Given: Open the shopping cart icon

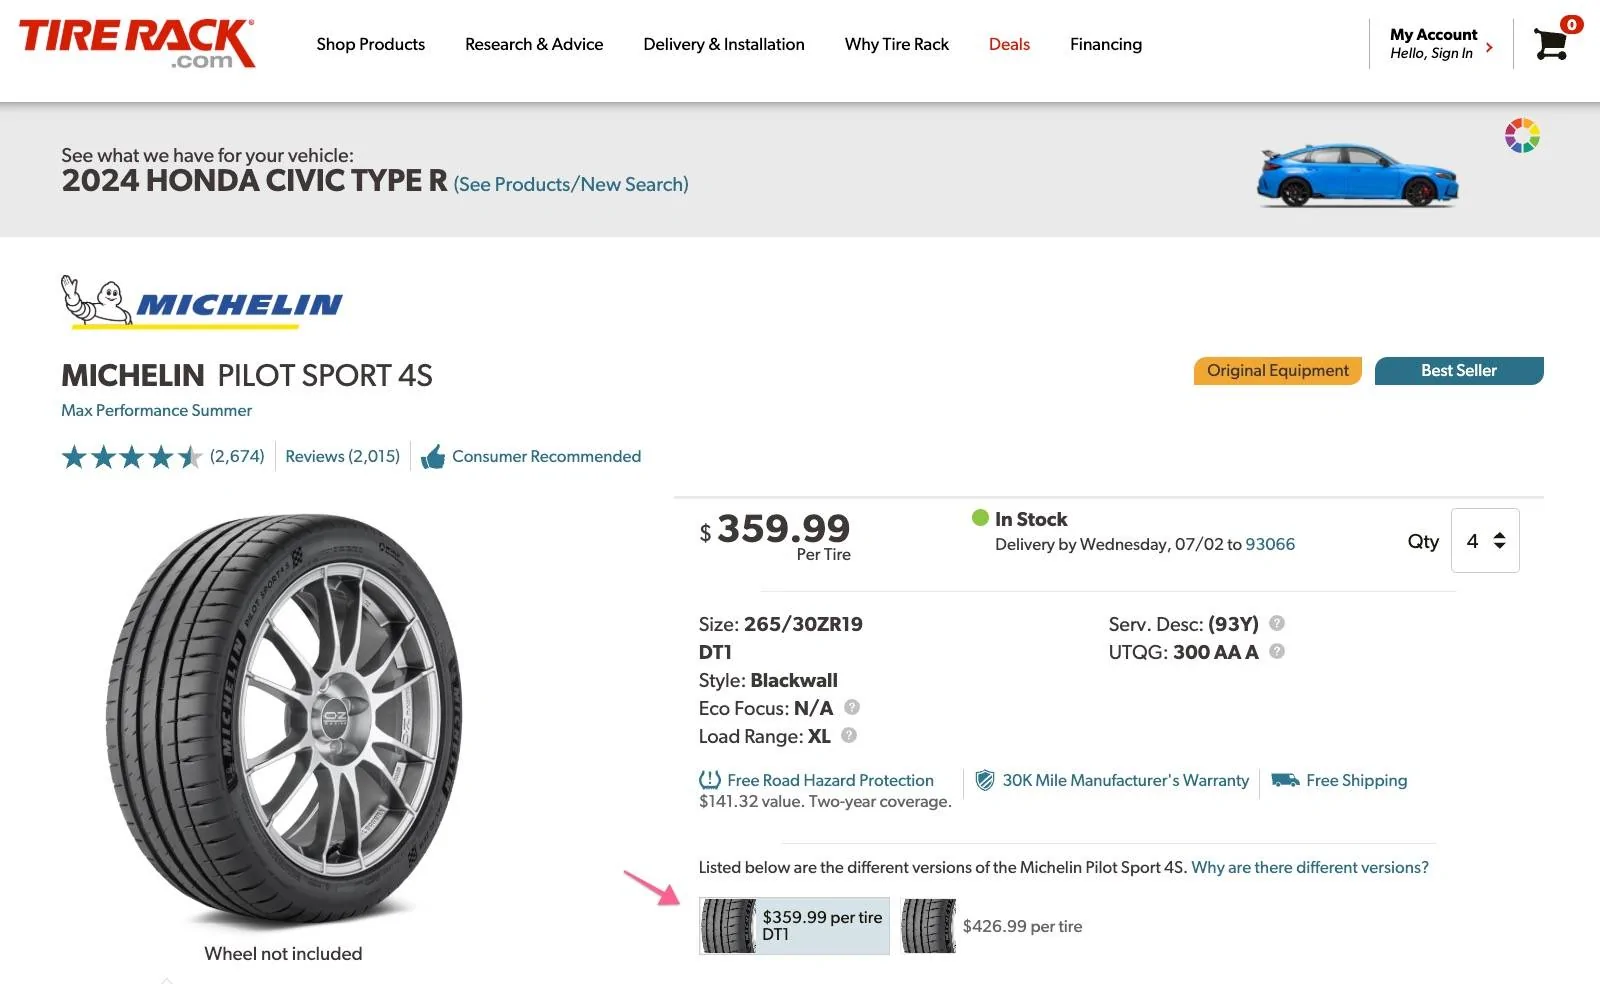Looking at the screenshot, I should (1551, 44).
